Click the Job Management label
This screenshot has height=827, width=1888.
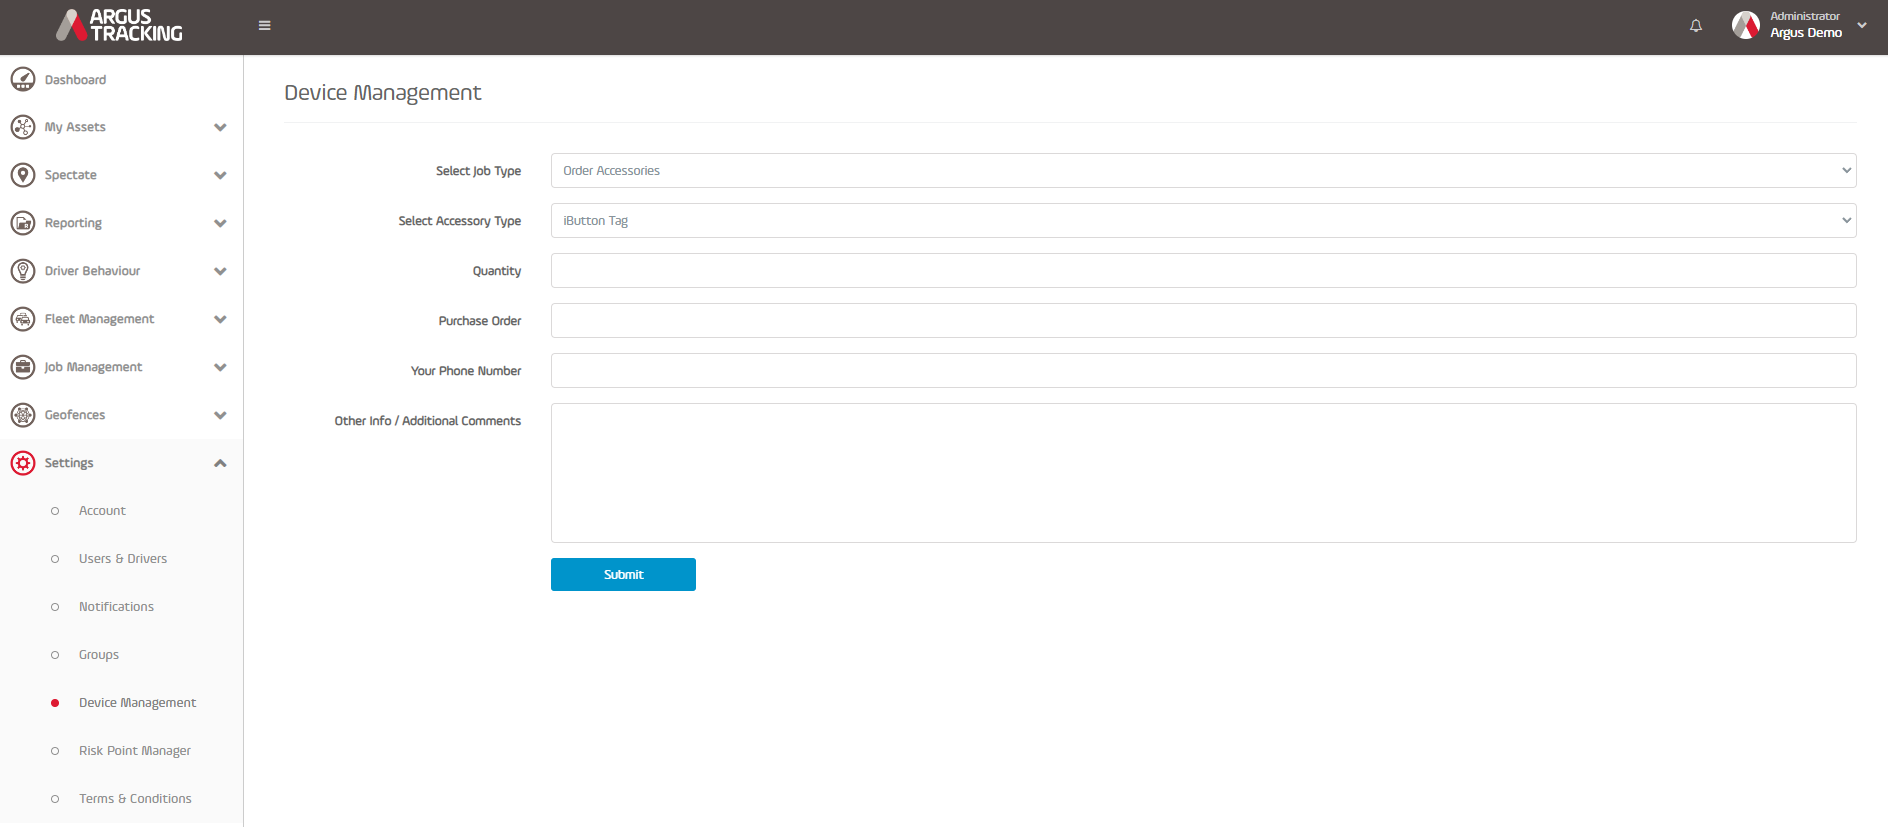tap(93, 367)
